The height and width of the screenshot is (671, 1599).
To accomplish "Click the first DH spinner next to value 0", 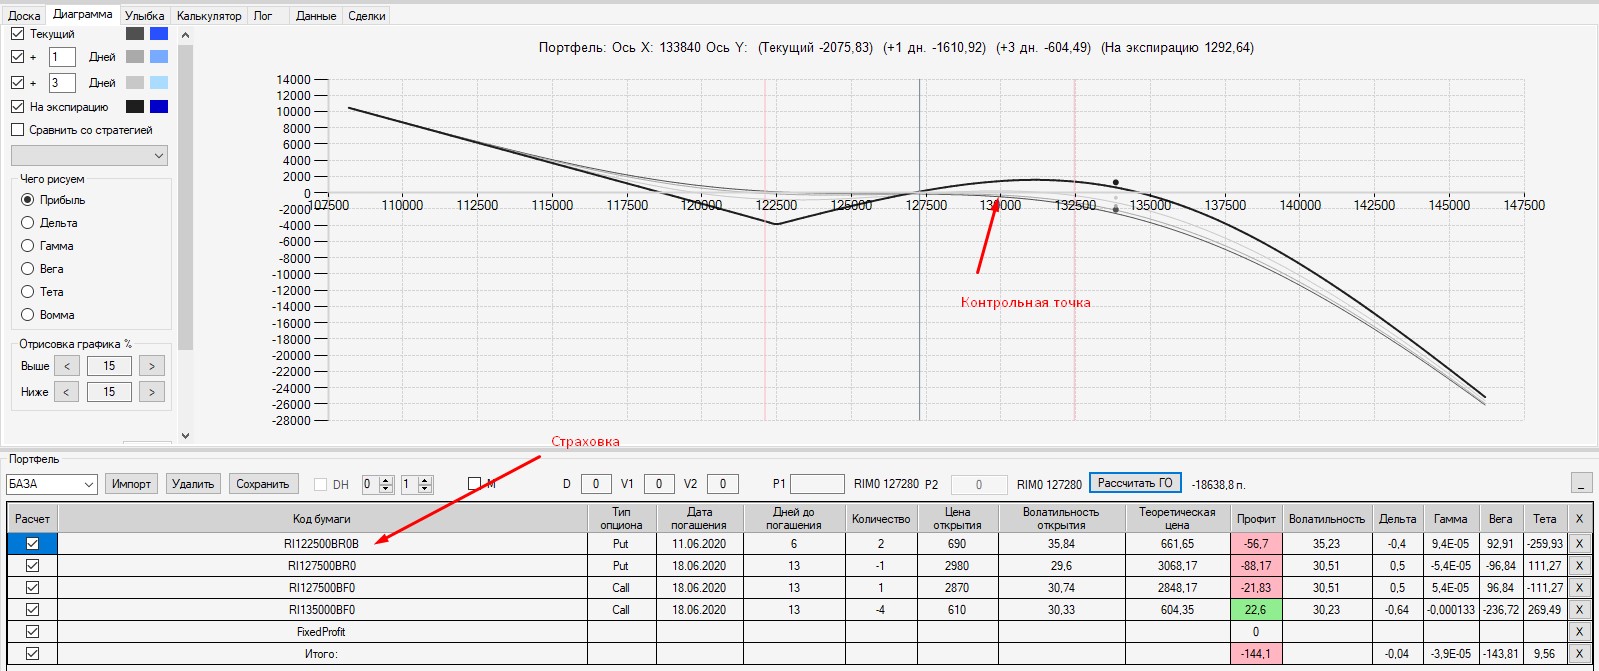I will pyautogui.click(x=387, y=484).
